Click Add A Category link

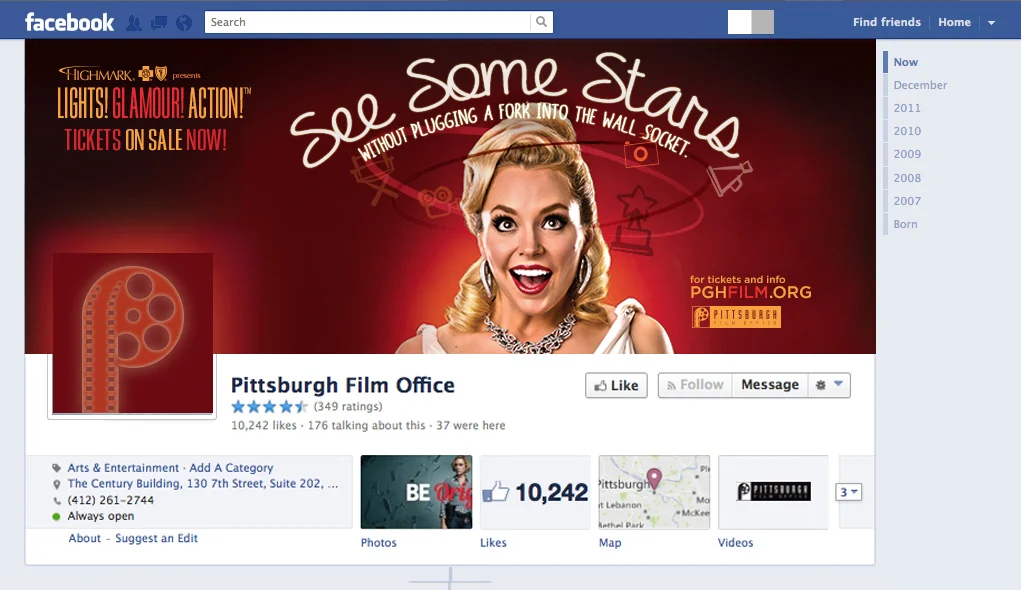(231, 468)
